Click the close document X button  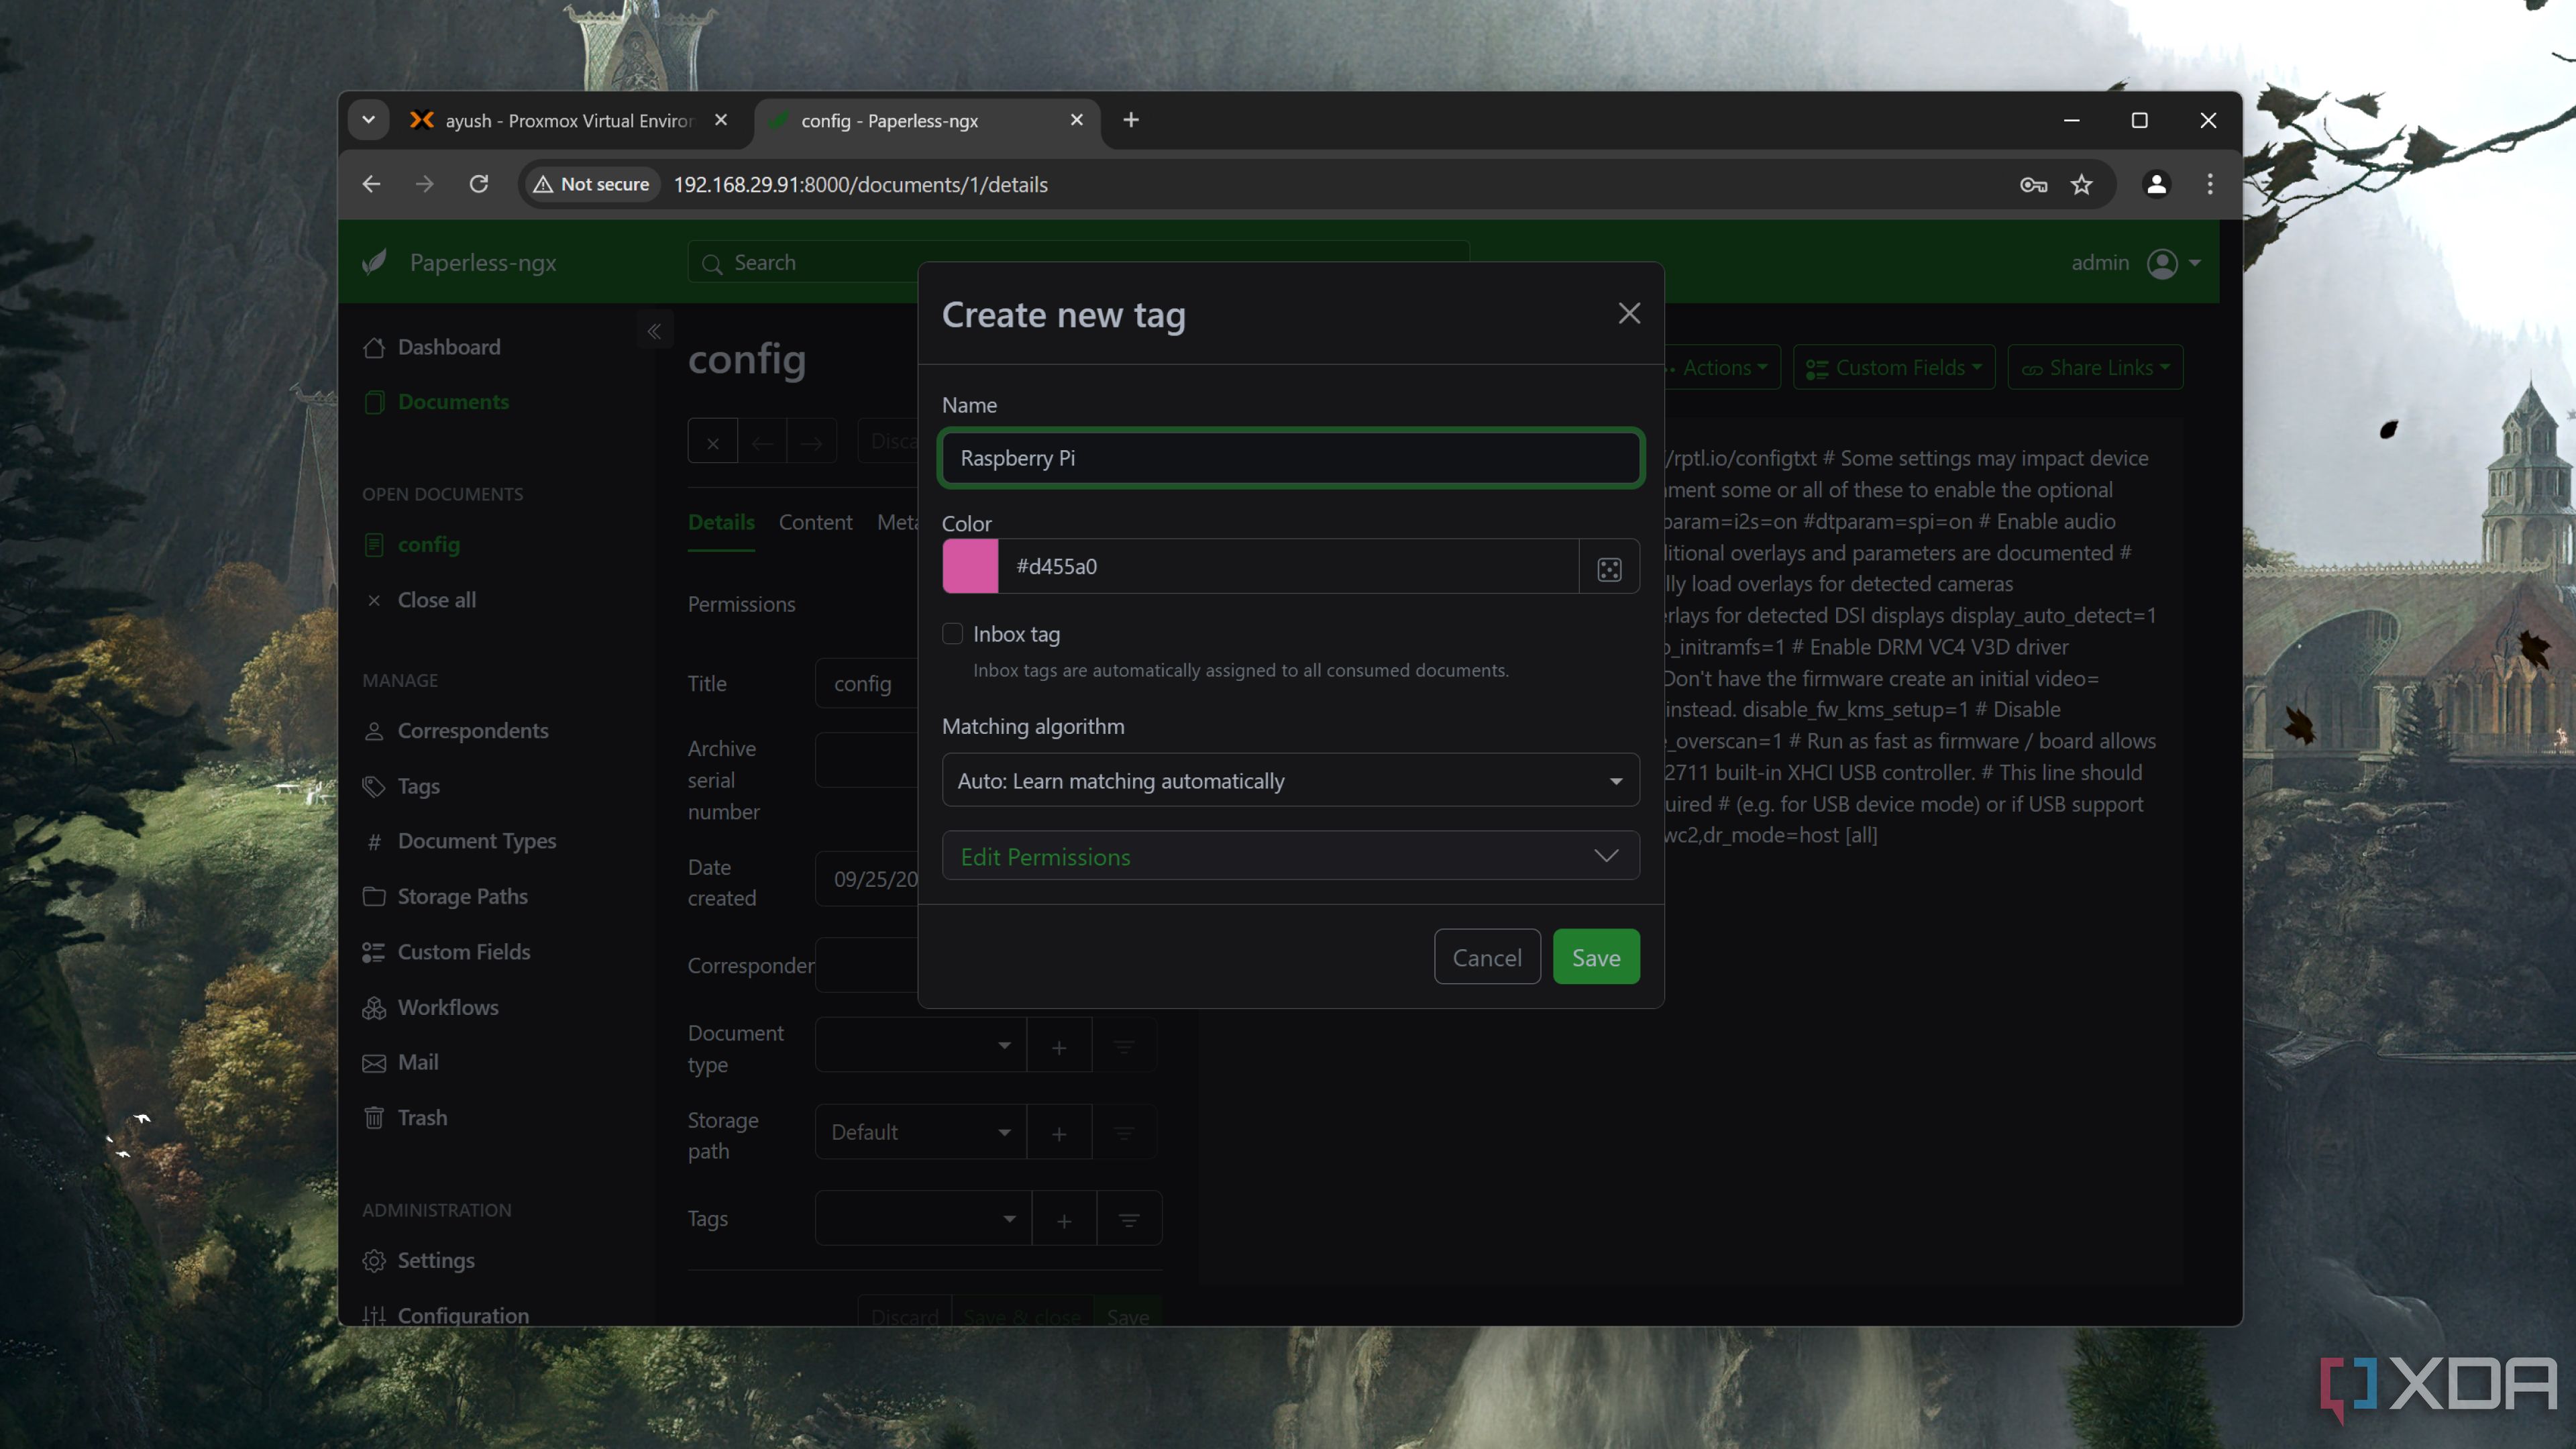click(713, 441)
